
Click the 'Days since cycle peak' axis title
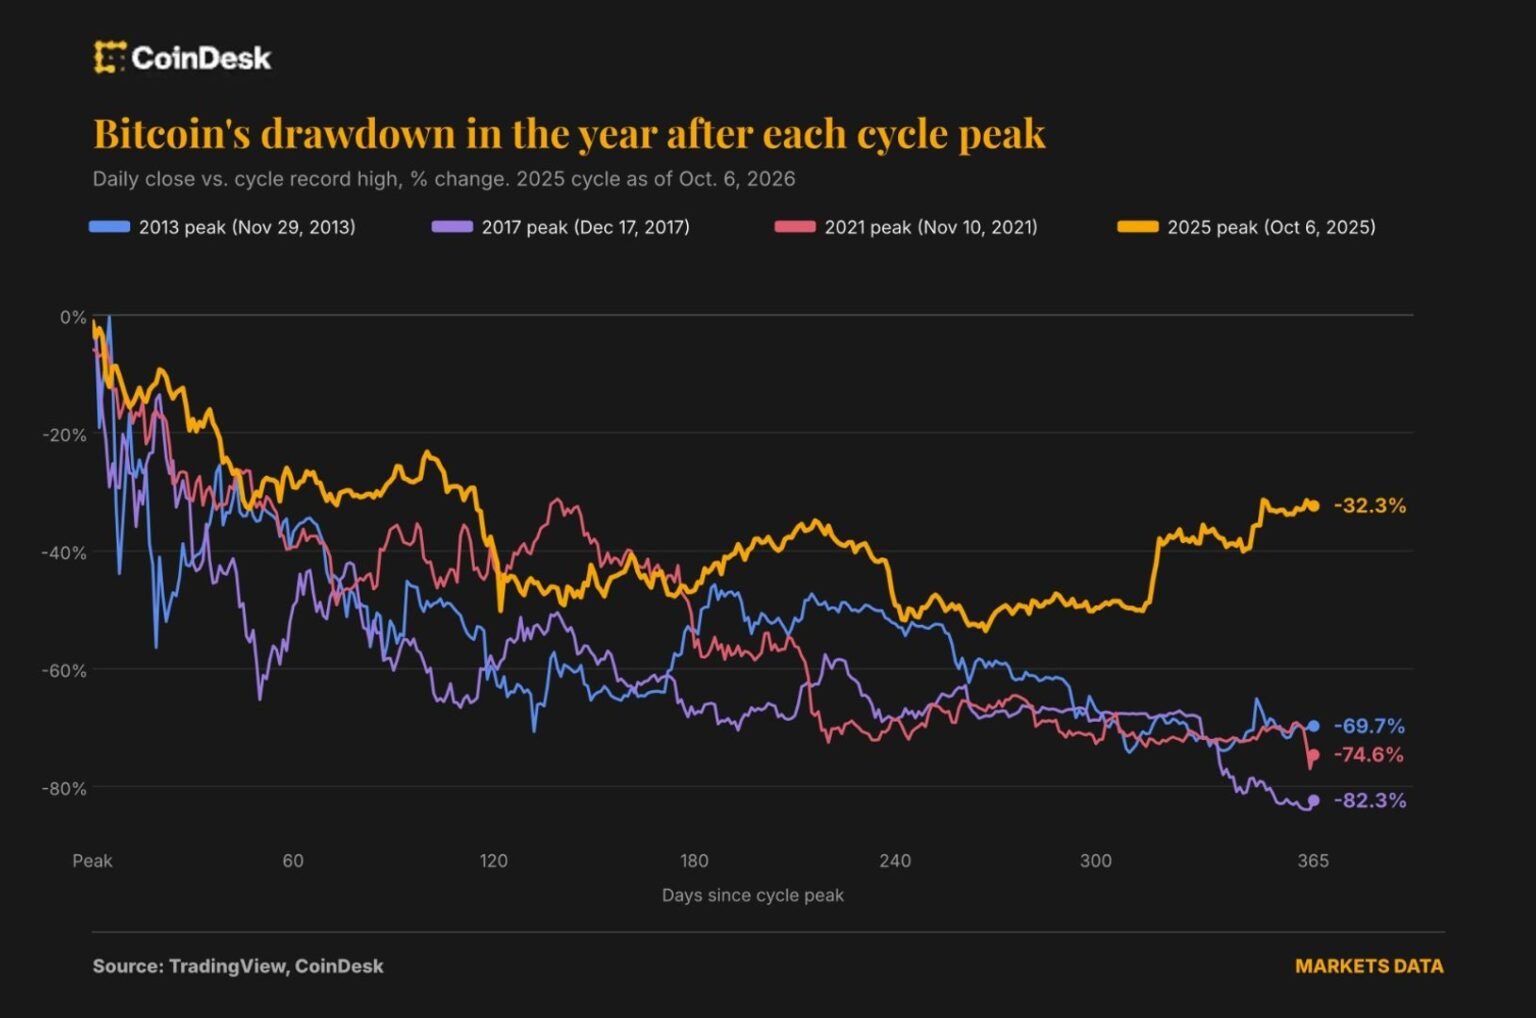753,896
